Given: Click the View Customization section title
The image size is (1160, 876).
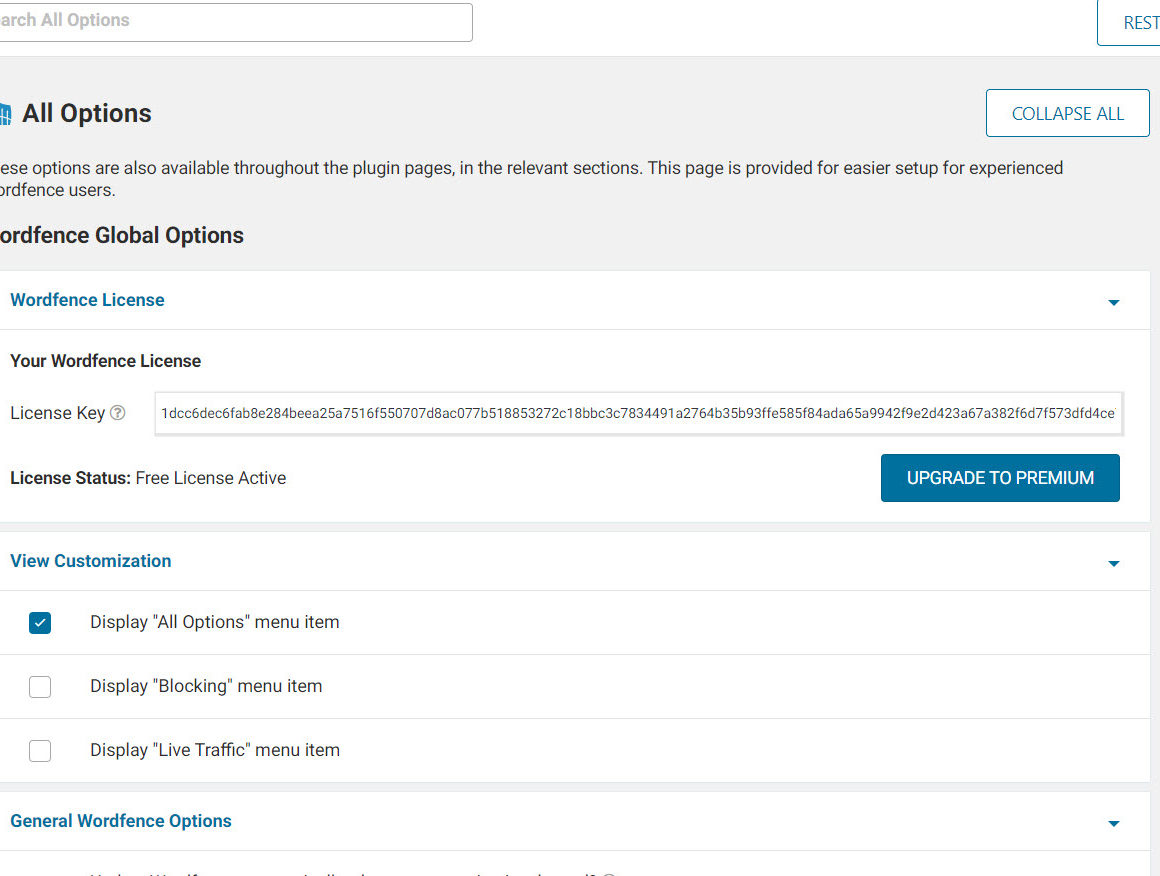Looking at the screenshot, I should tap(90, 561).
